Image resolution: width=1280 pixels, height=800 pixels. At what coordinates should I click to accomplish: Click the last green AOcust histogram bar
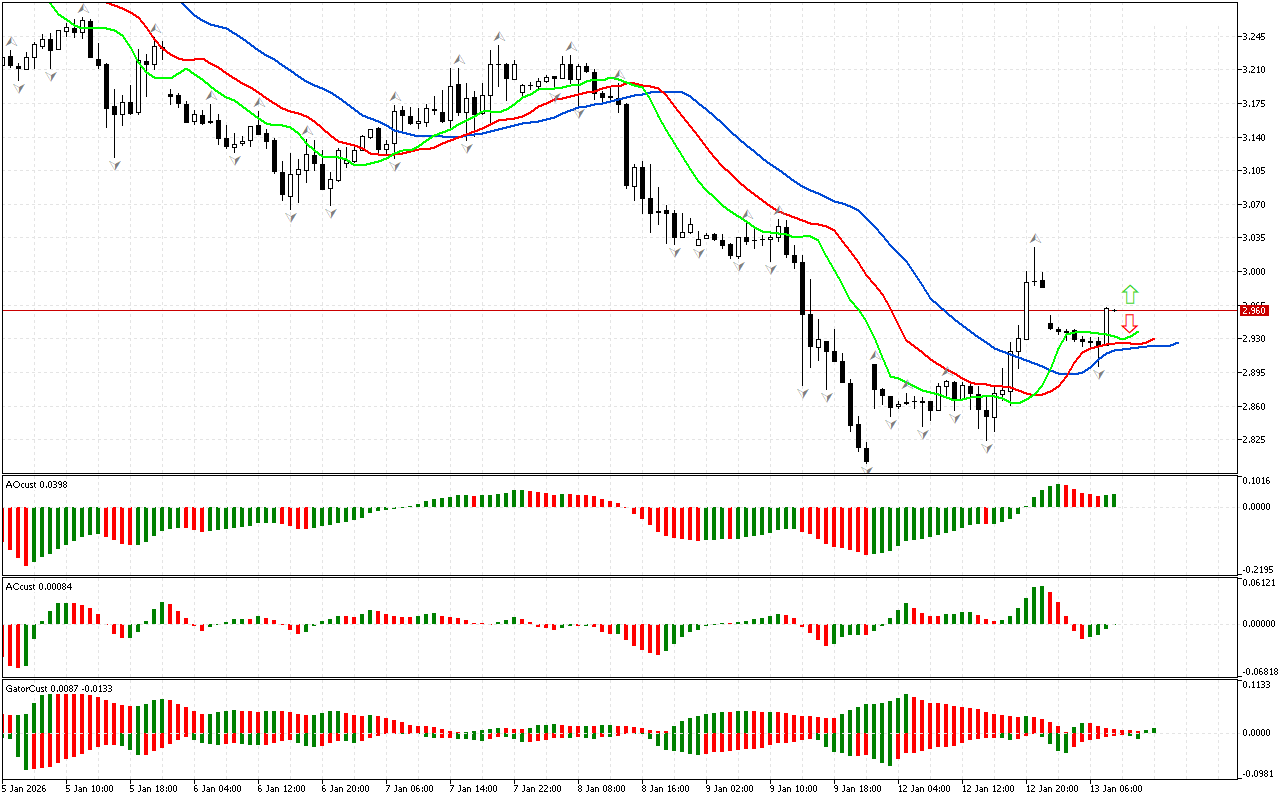[1113, 500]
